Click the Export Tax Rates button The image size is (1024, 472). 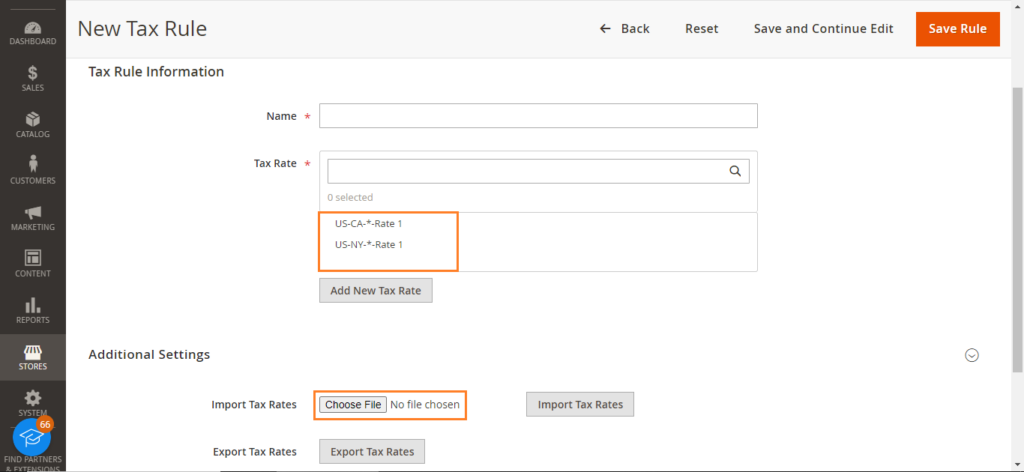372,451
